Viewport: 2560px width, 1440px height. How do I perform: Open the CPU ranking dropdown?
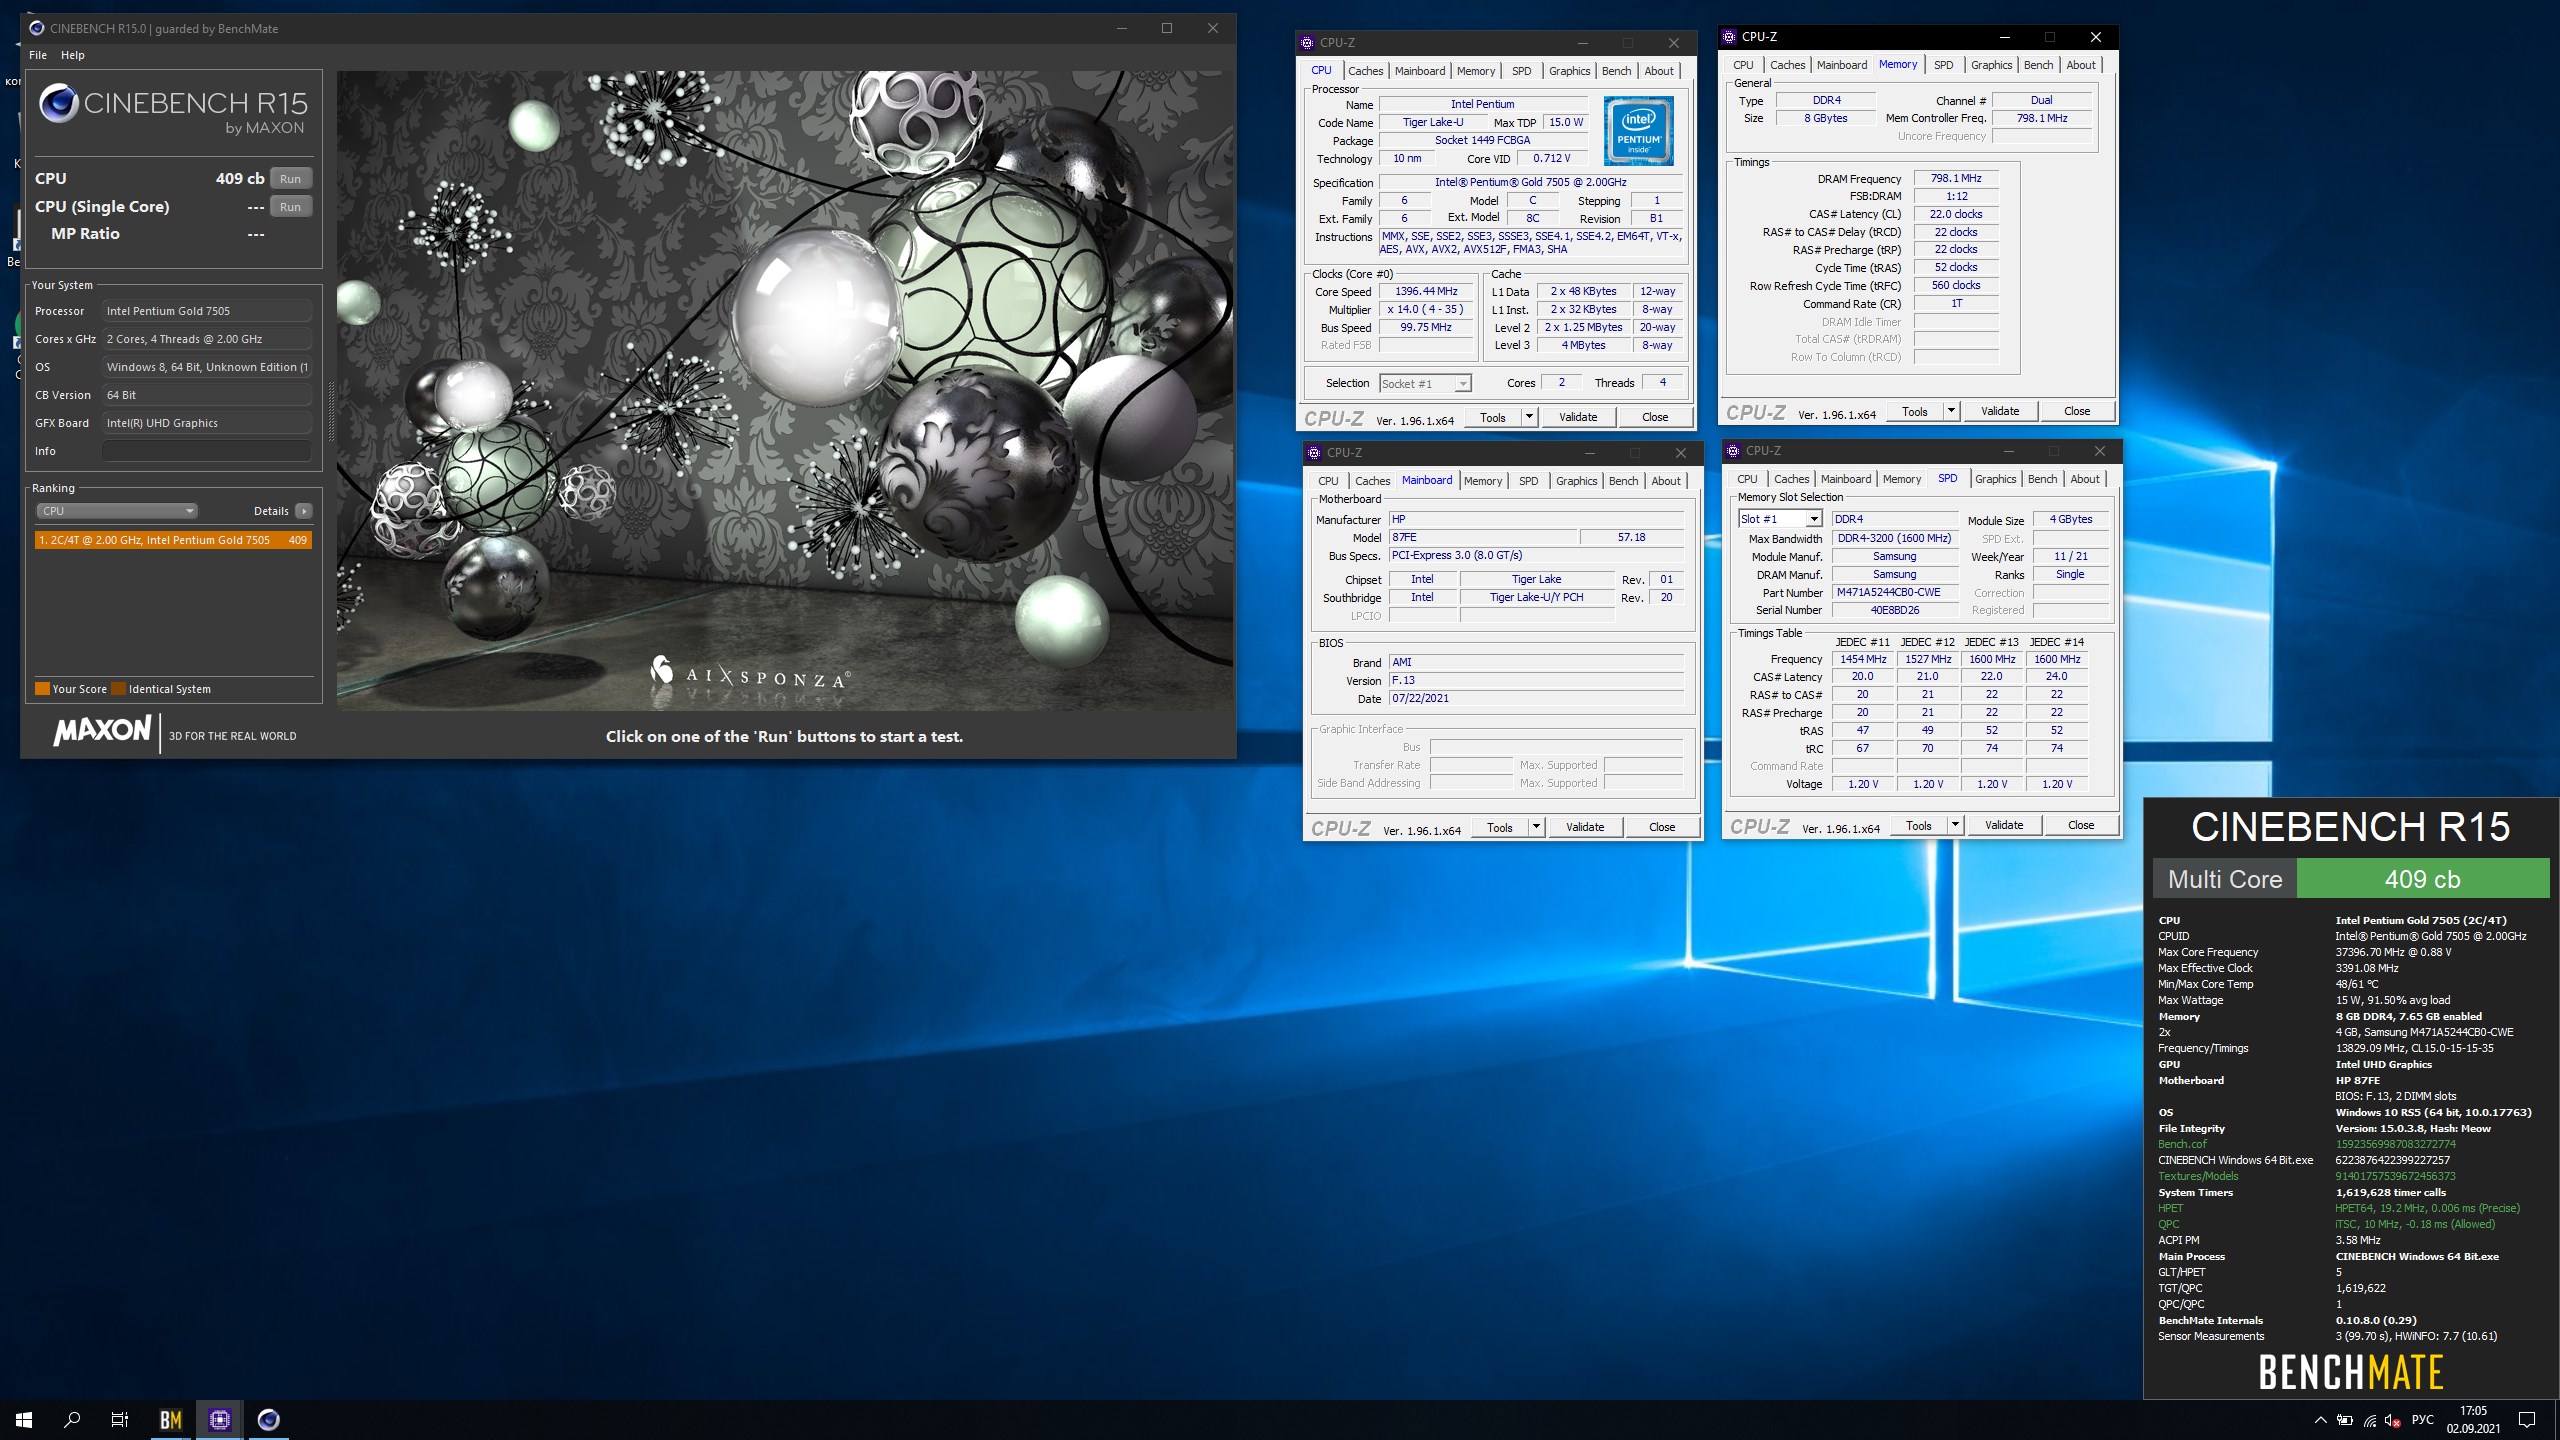coord(116,511)
